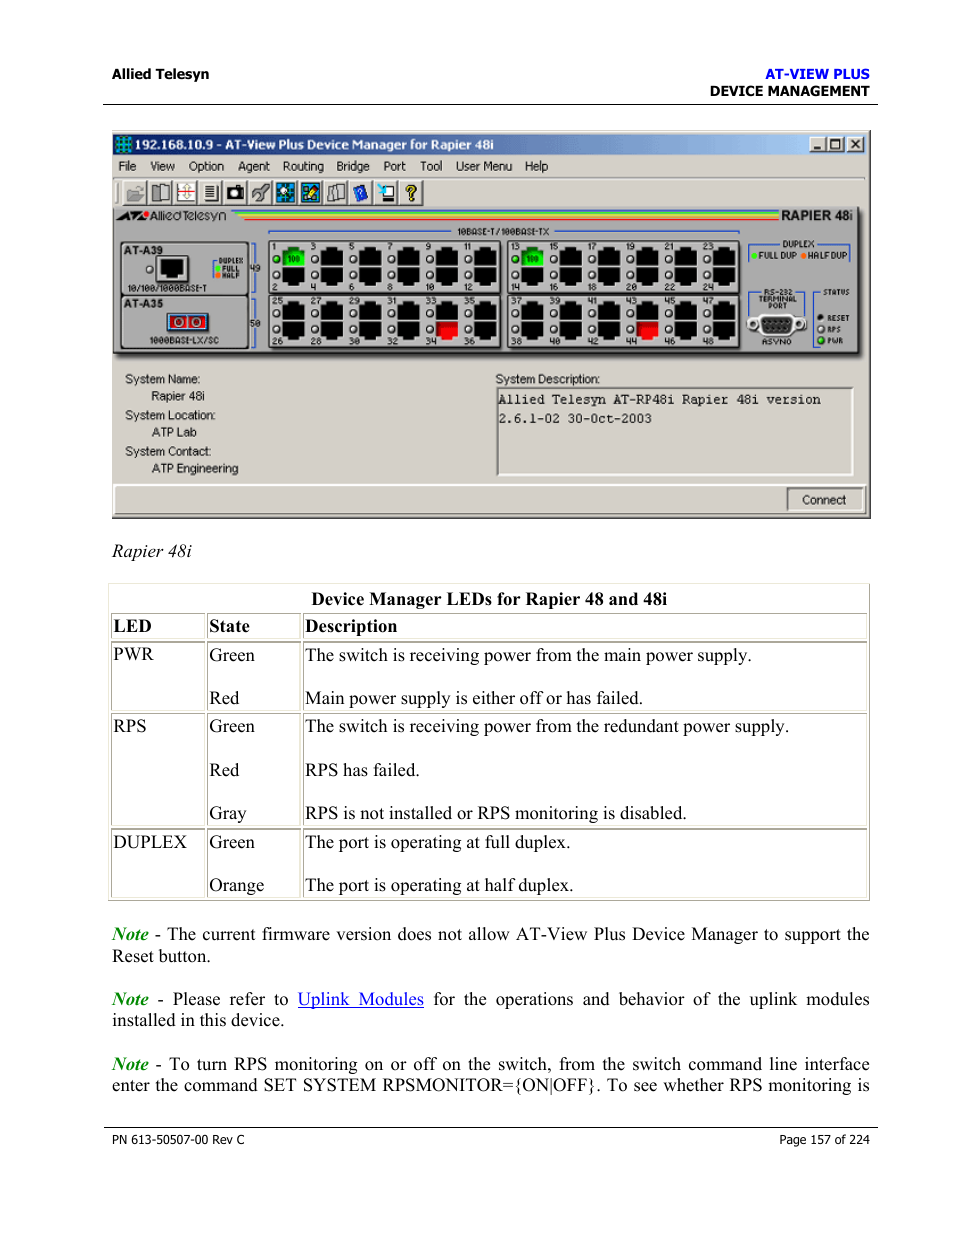Click the folded map toolbar icon
Viewport: 954px width, 1235px height.
(x=335, y=193)
